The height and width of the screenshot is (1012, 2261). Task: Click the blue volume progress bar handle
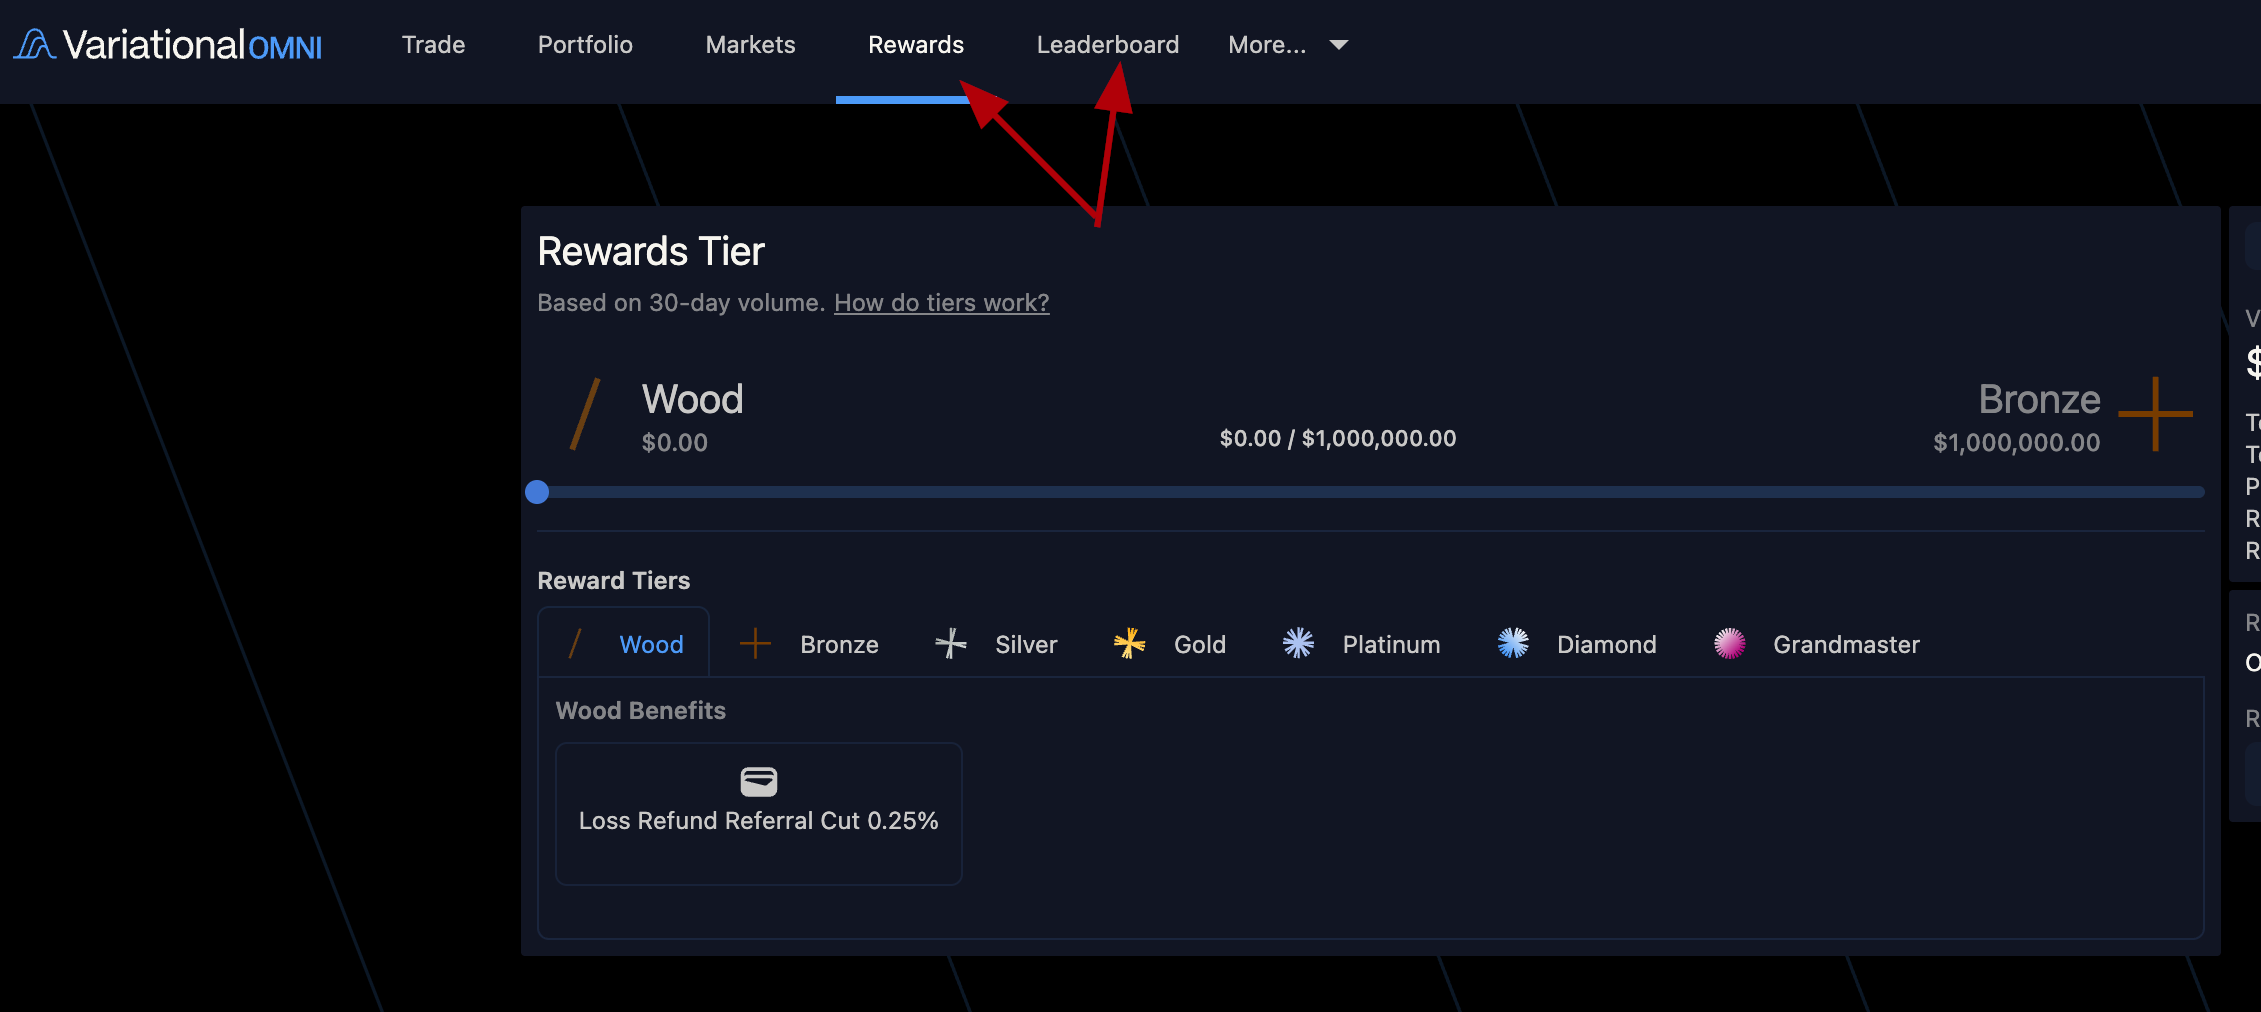[537, 492]
